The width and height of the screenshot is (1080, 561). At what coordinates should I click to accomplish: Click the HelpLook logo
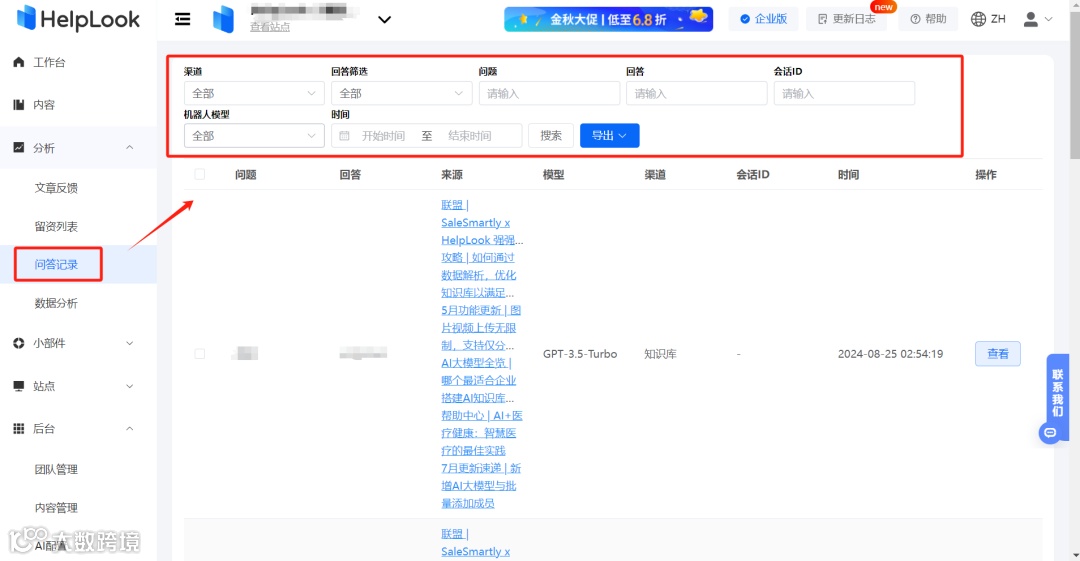click(x=78, y=19)
